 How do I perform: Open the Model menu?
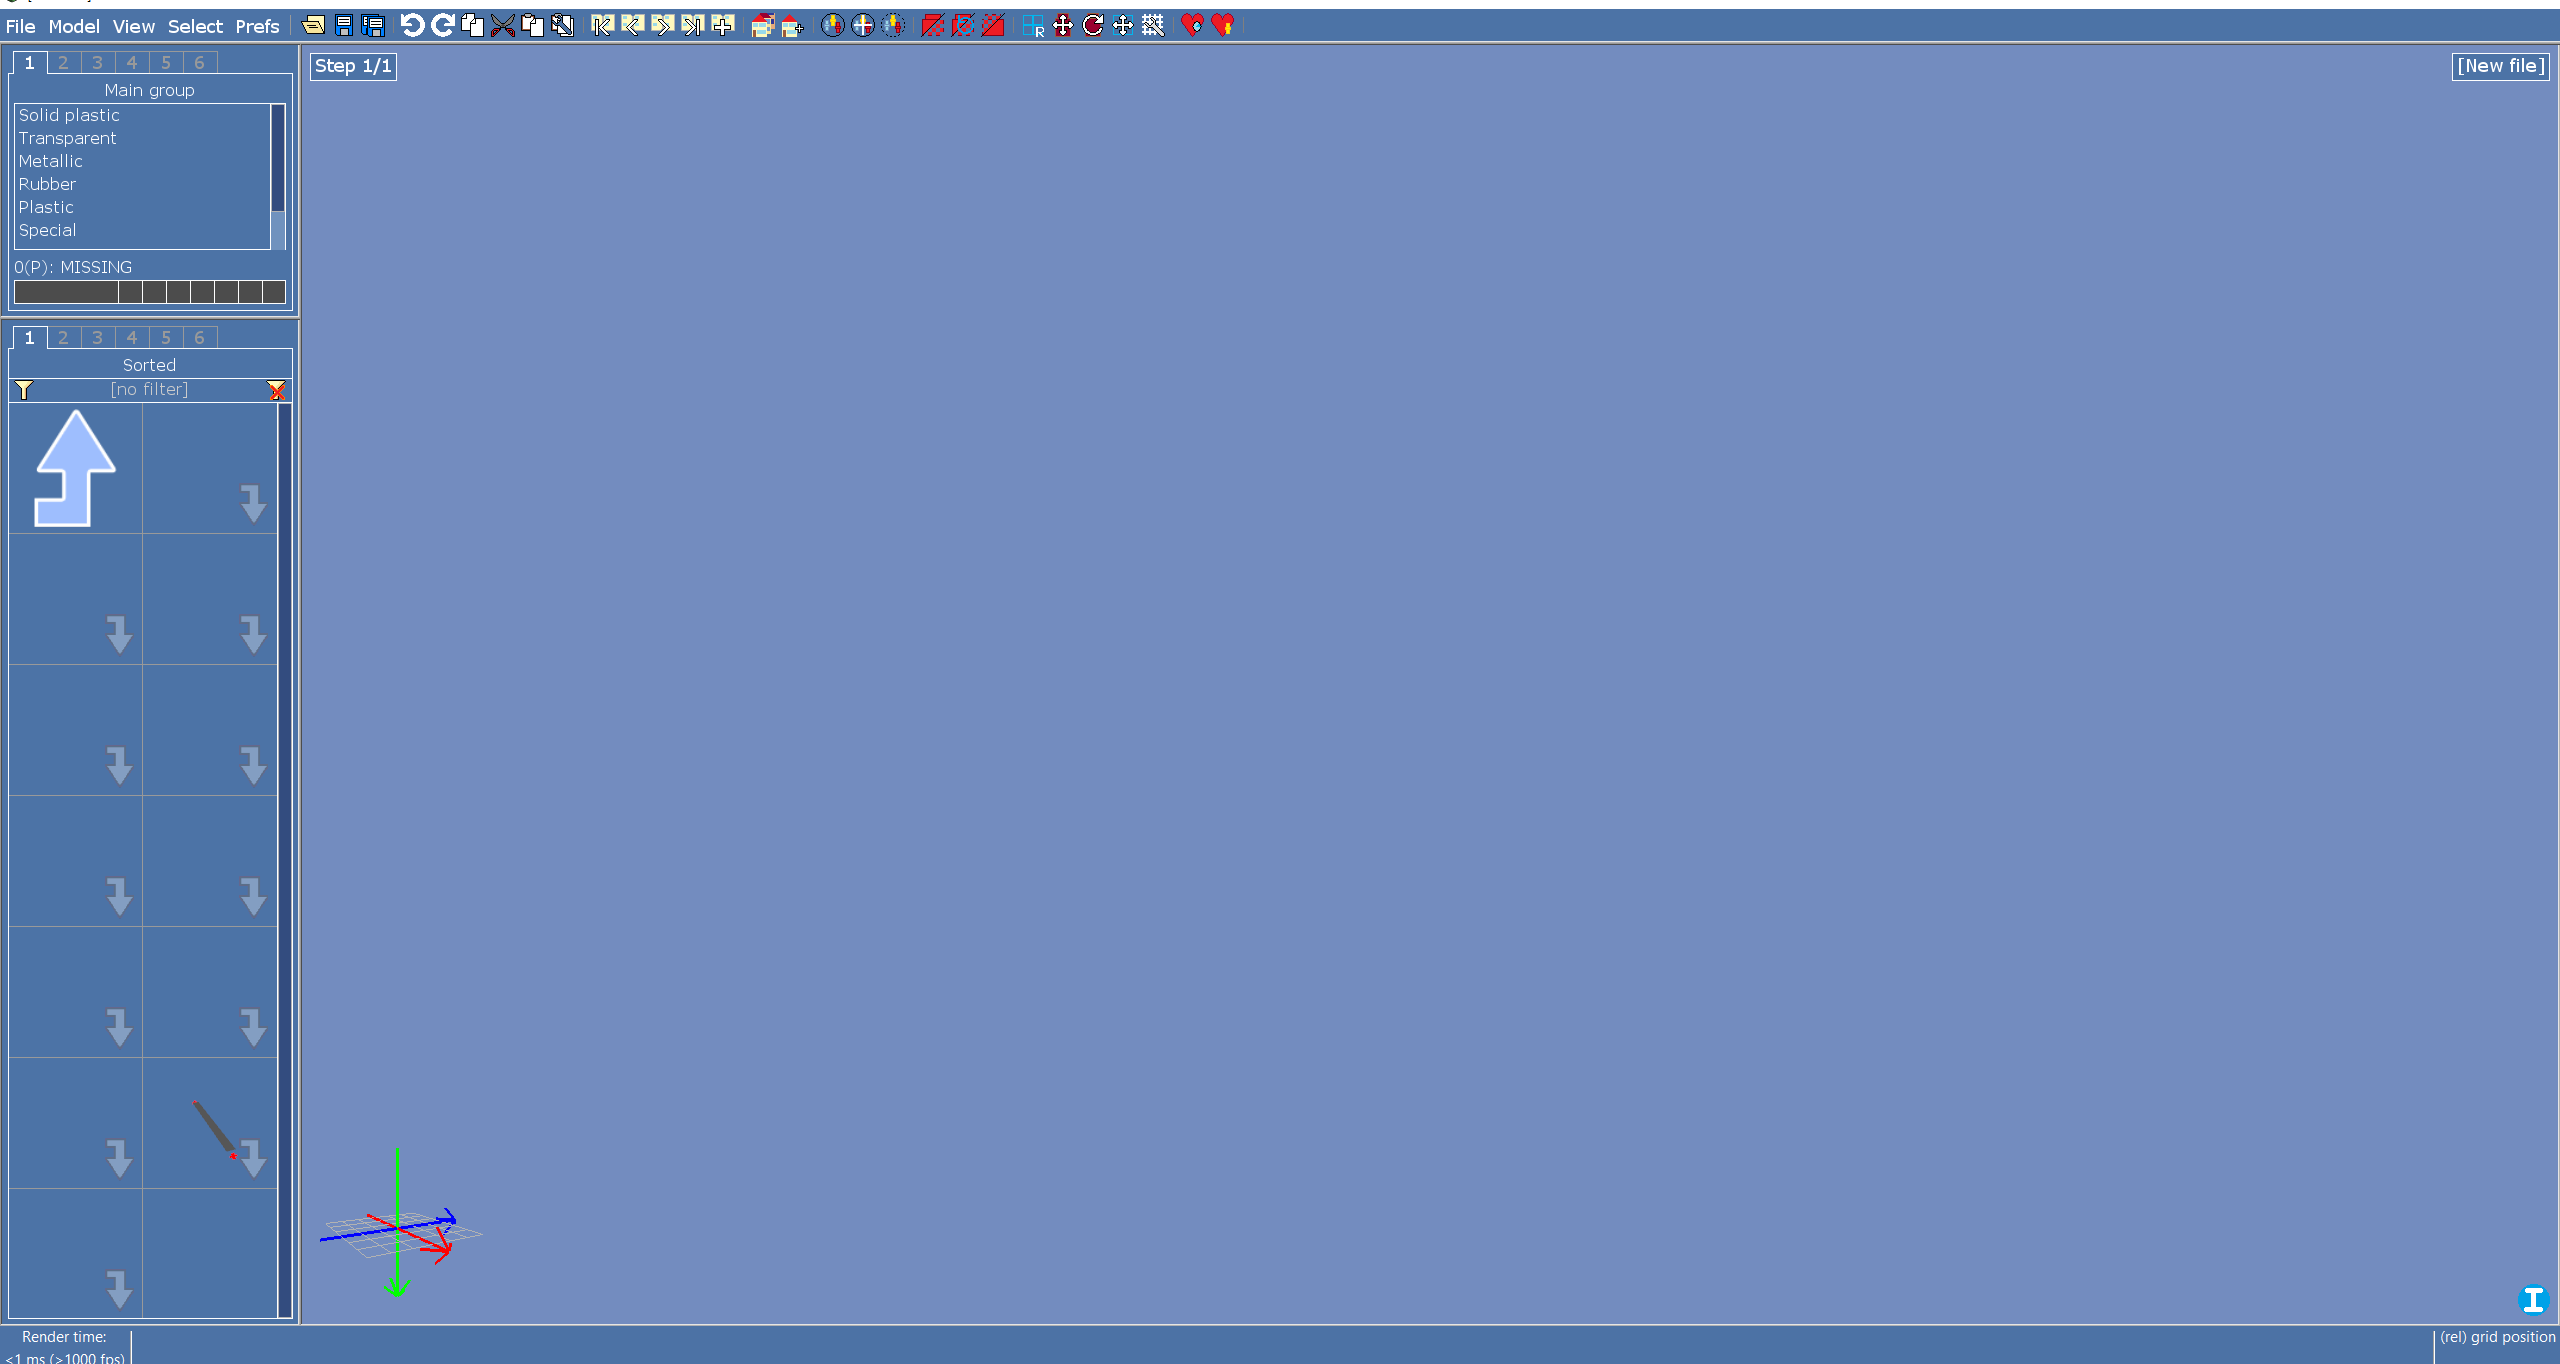(74, 27)
